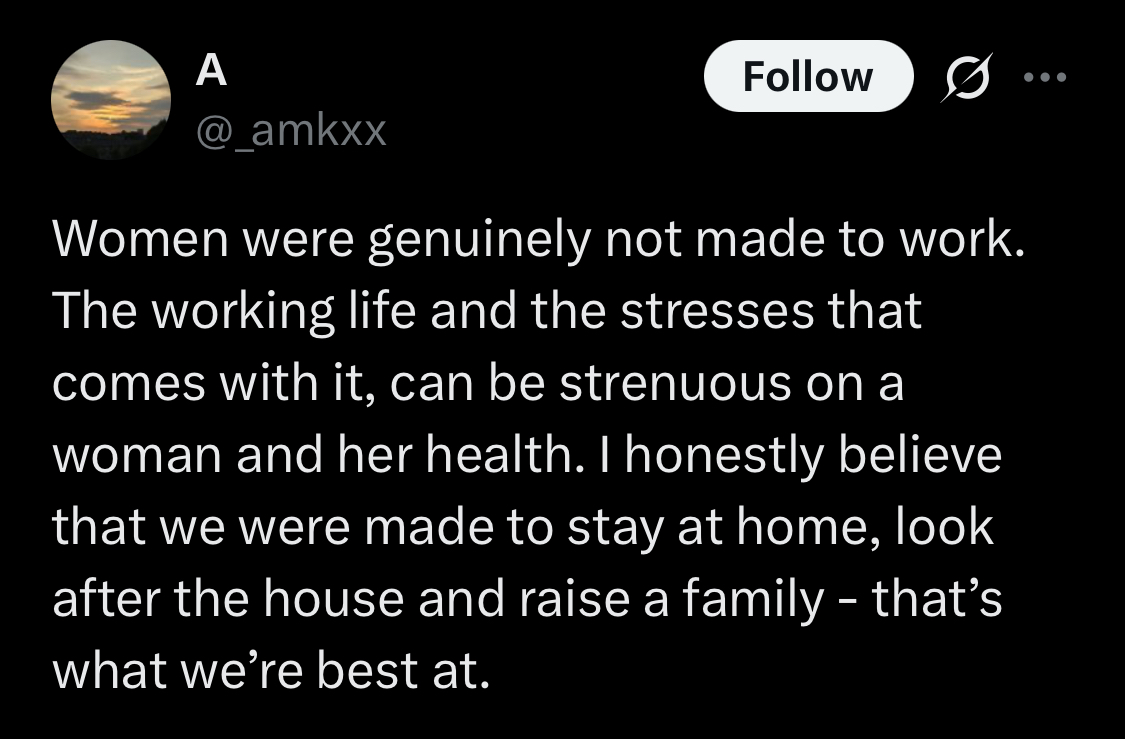Open the Grok explain-this-post icon

(x=967, y=77)
